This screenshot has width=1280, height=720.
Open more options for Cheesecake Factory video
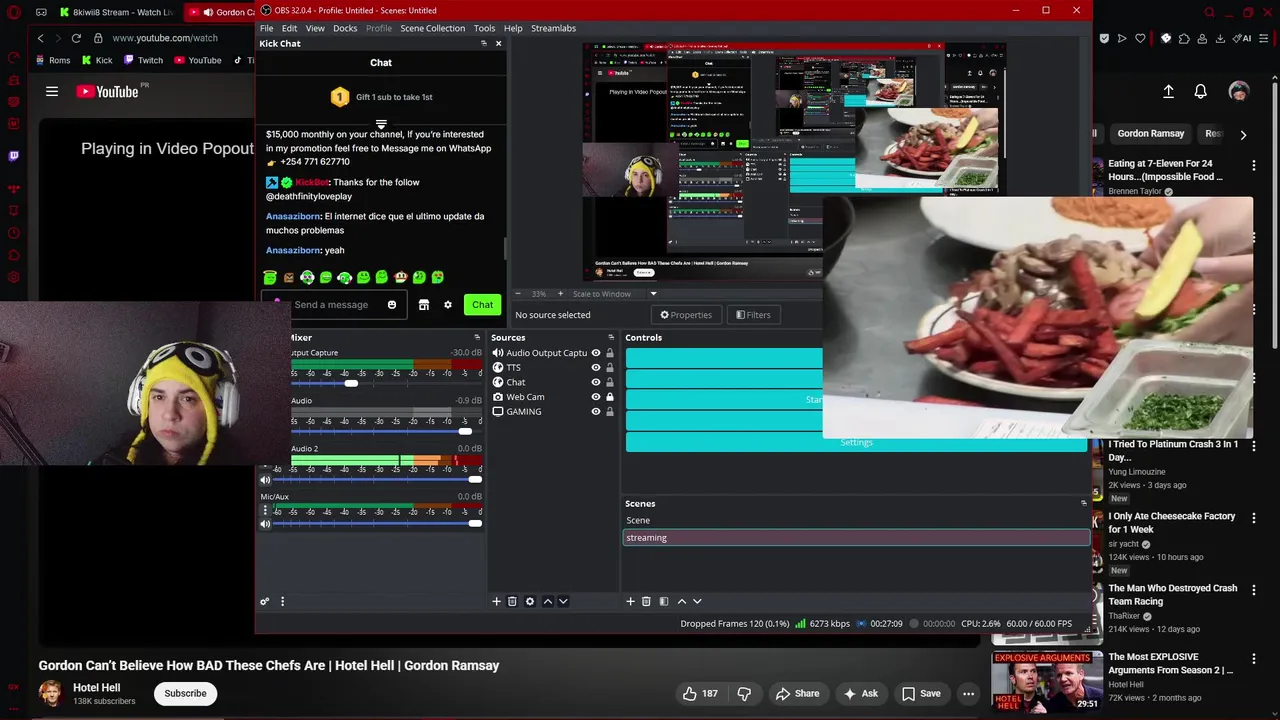click(1253, 518)
